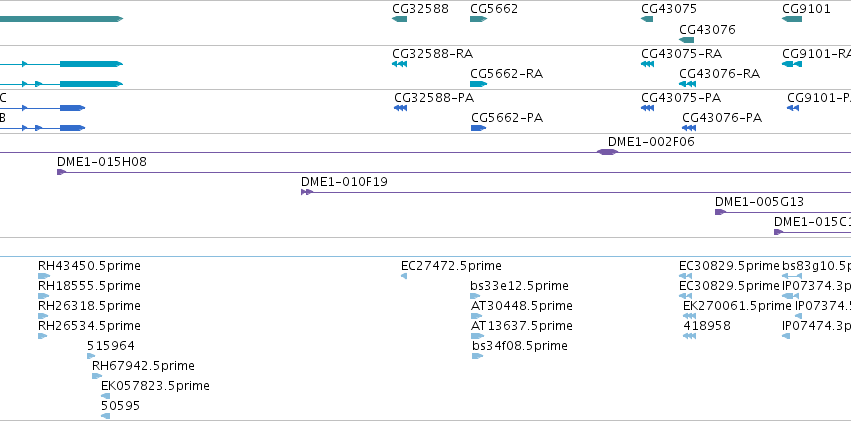This screenshot has height=421, width=851.
Task: Click the 418958 feature glyph
Action: [689, 336]
